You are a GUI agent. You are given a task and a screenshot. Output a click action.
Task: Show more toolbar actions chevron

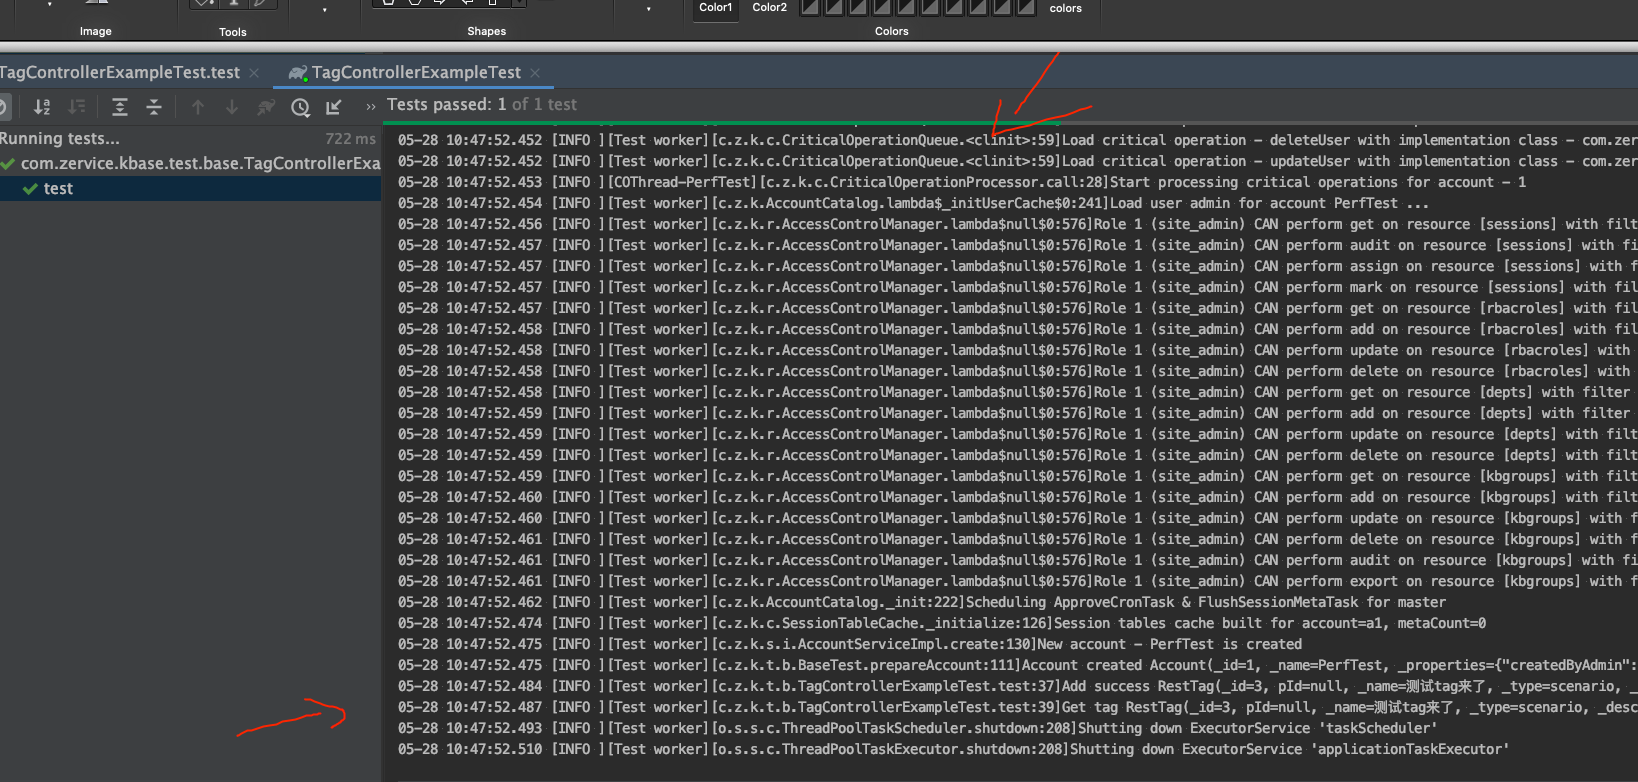coord(371,106)
